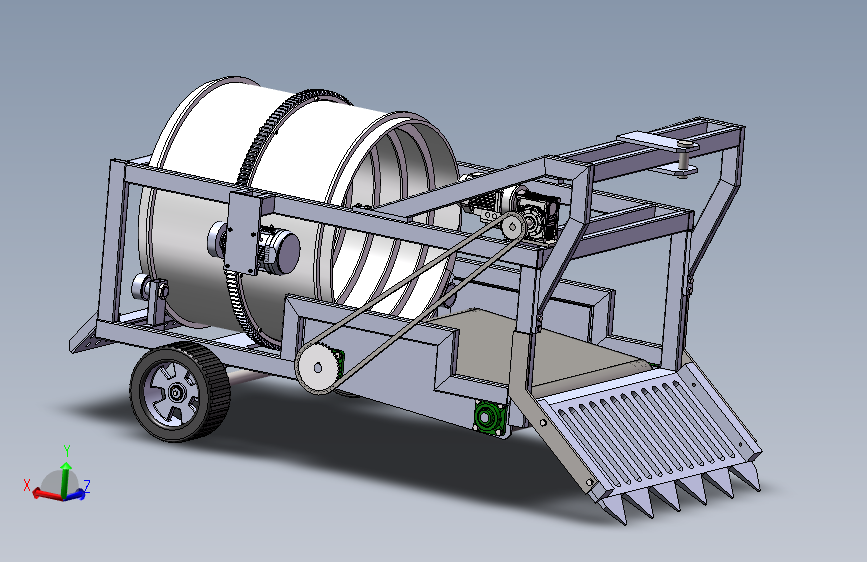Select the small upper belt pulley
Image resolution: width=867 pixels, height=562 pixels.
point(513,226)
